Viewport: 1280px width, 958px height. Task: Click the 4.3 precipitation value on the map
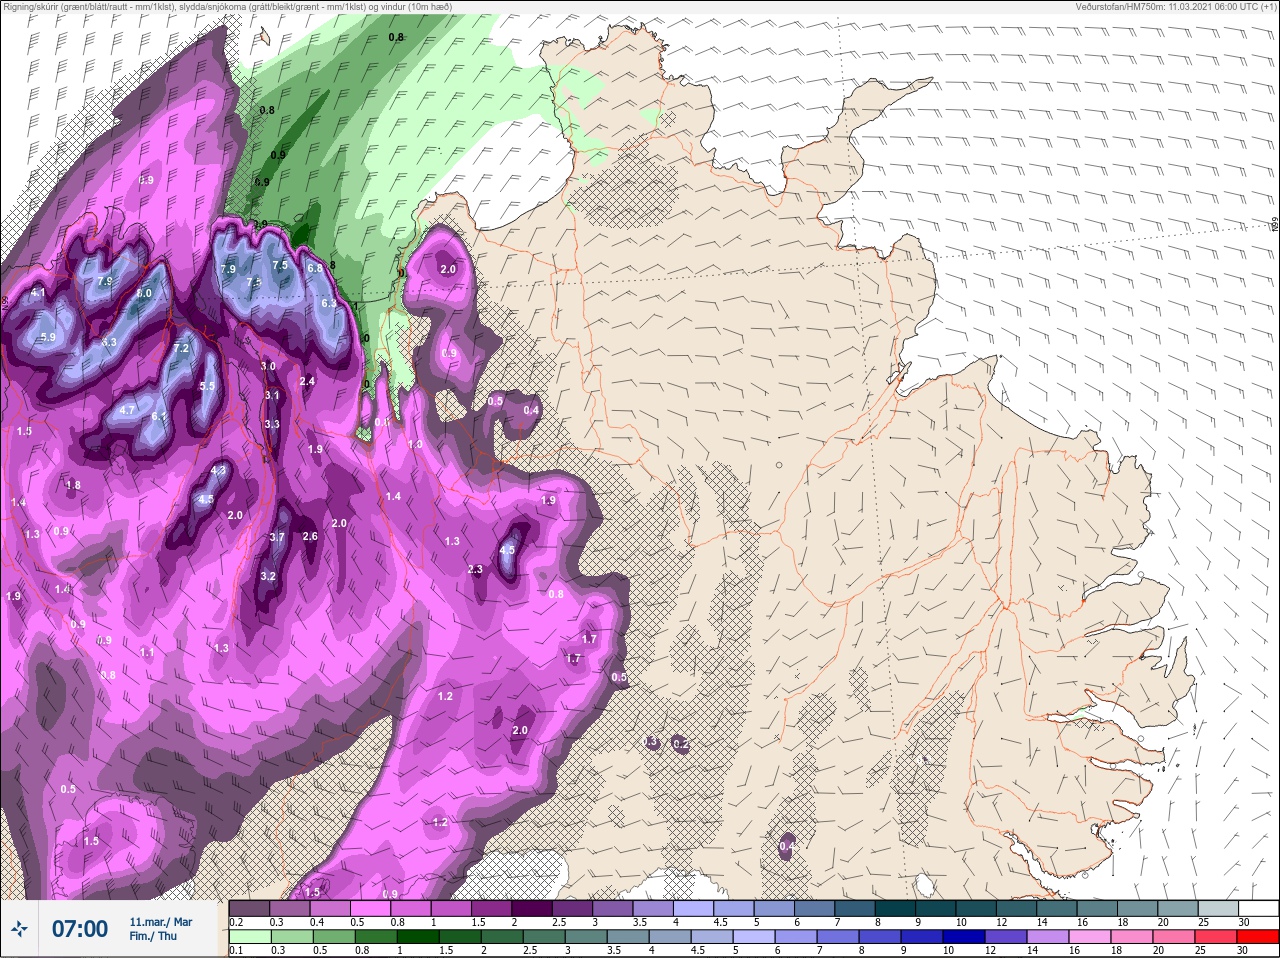click(219, 469)
